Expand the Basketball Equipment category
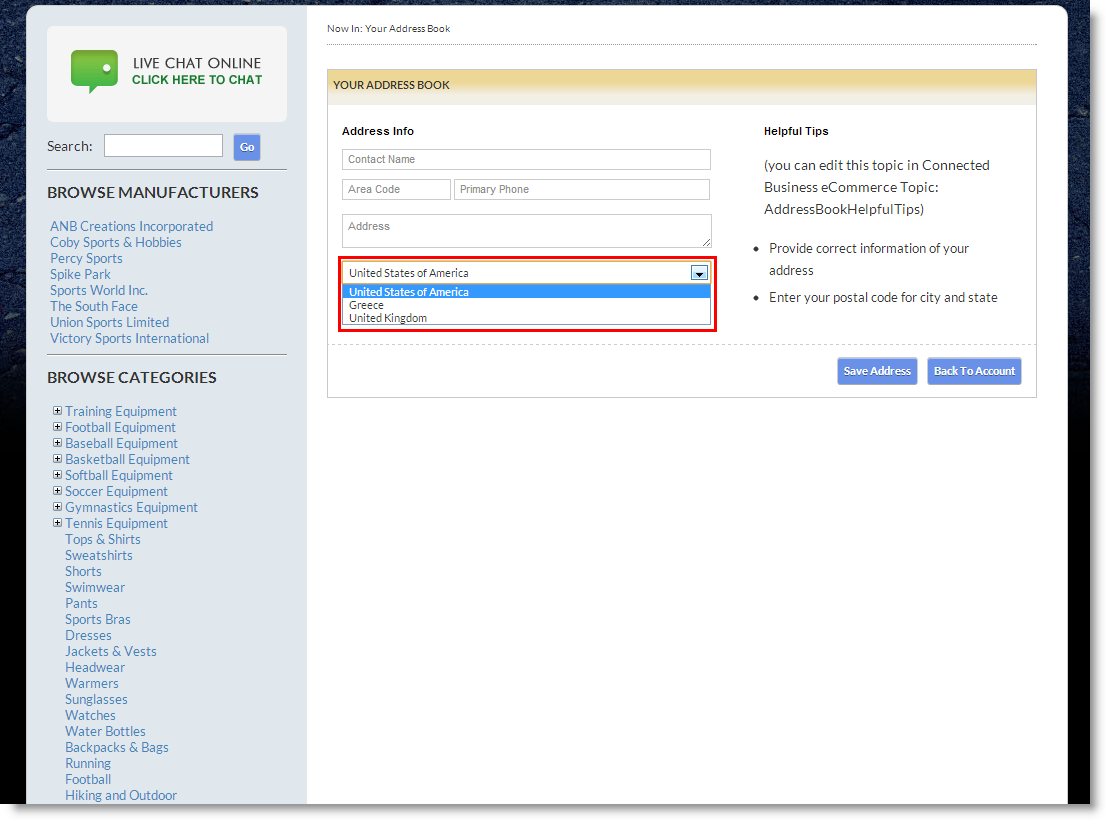 point(57,459)
